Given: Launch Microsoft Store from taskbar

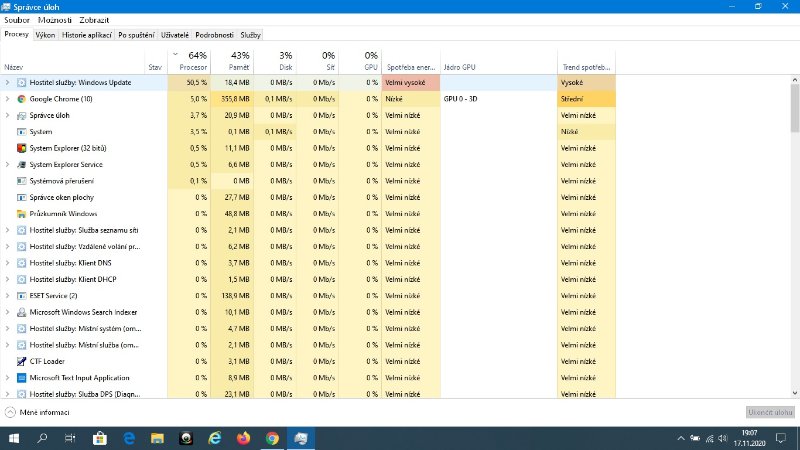Looking at the screenshot, I should click(99, 438).
